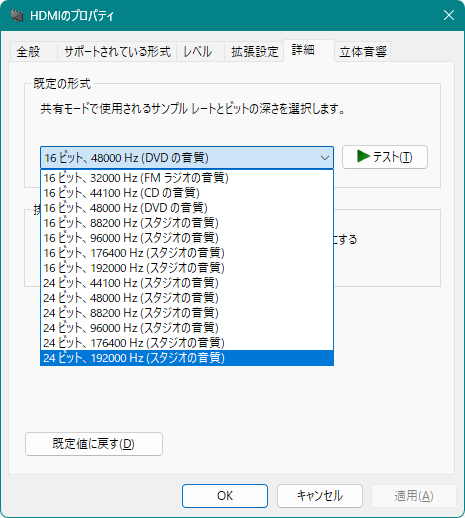Viewport: 465px width, 518px height.
Task: Click the HDMI speaker icon in title bar
Action: point(16,15)
